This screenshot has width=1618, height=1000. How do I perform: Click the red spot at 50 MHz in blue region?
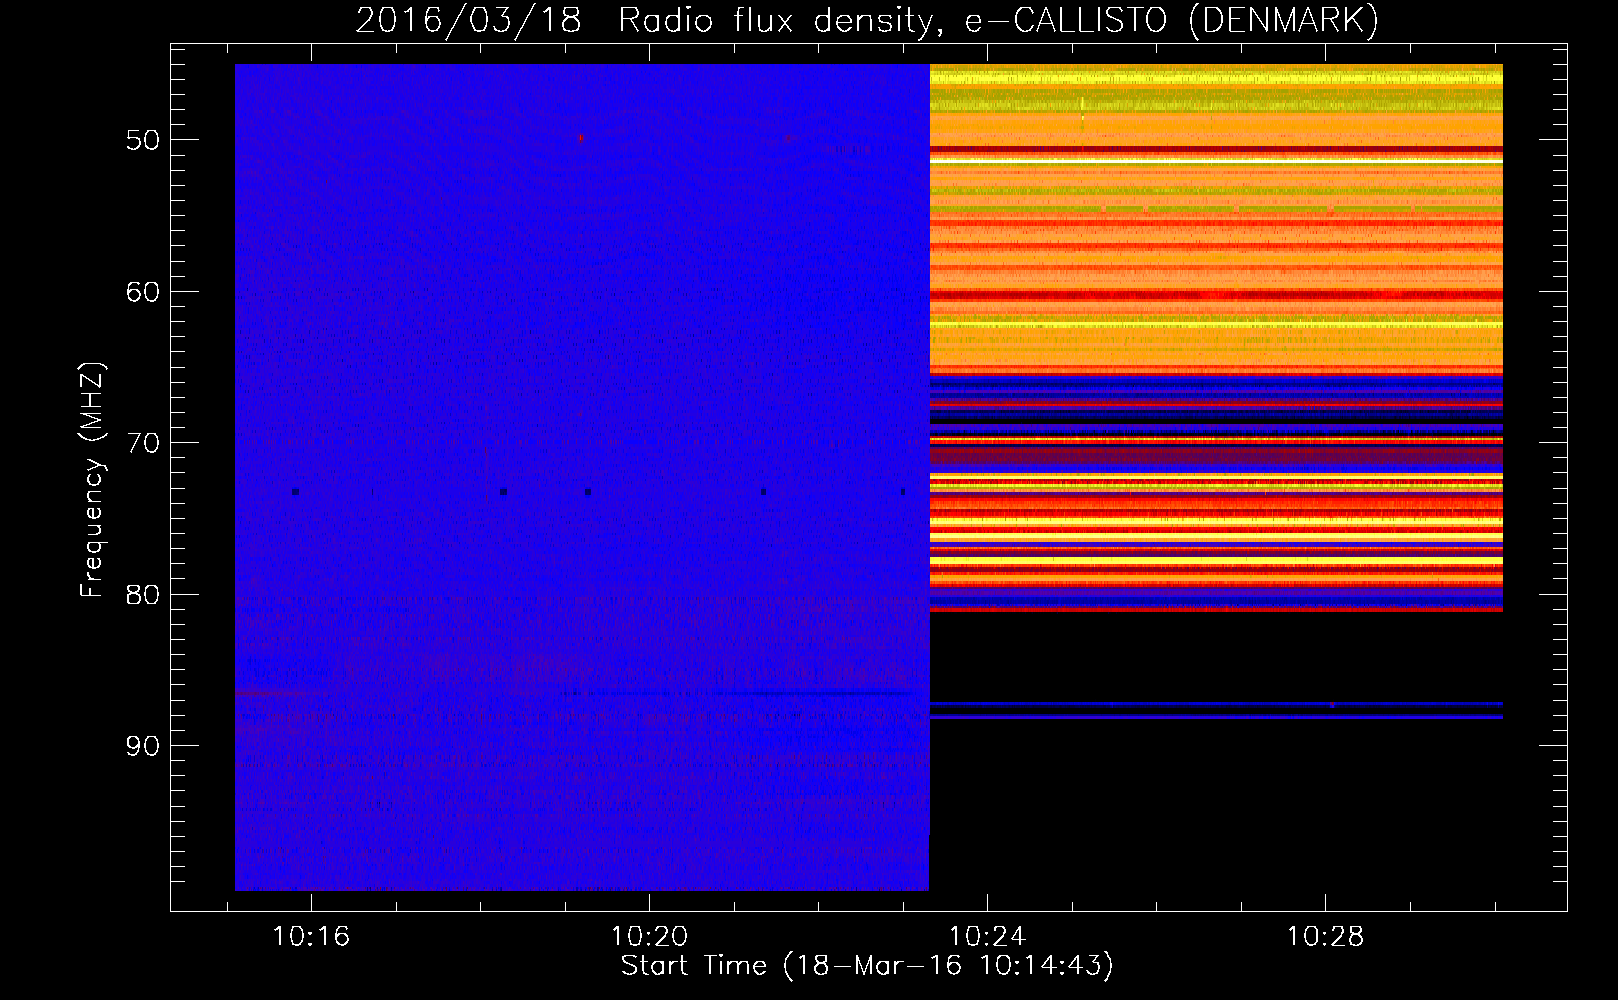coord(581,138)
